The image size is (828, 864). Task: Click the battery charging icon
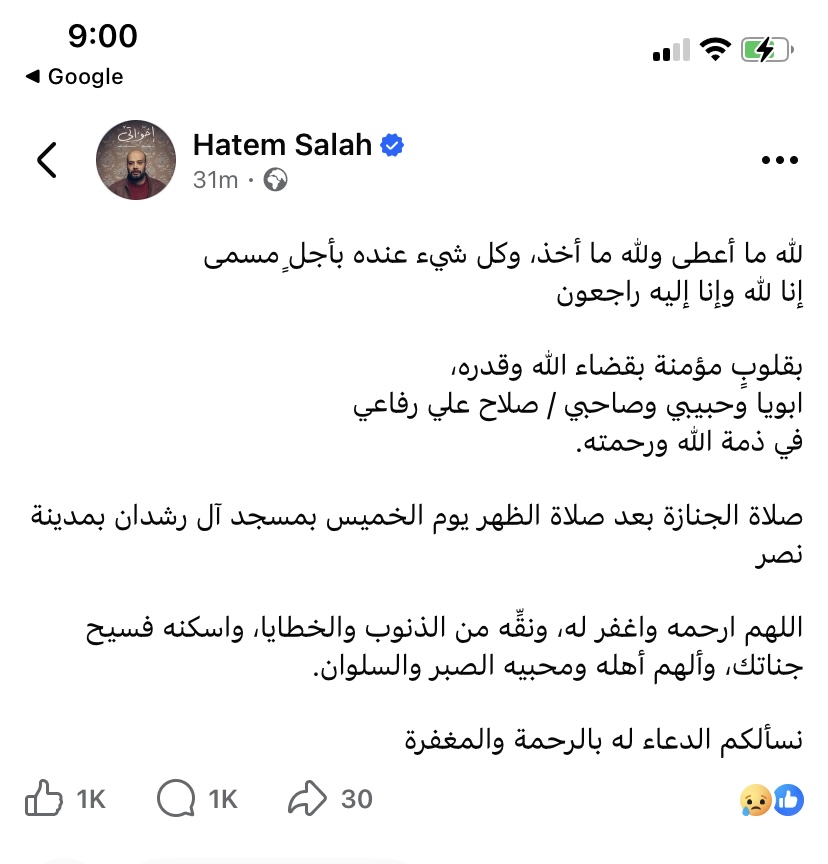click(x=766, y=50)
